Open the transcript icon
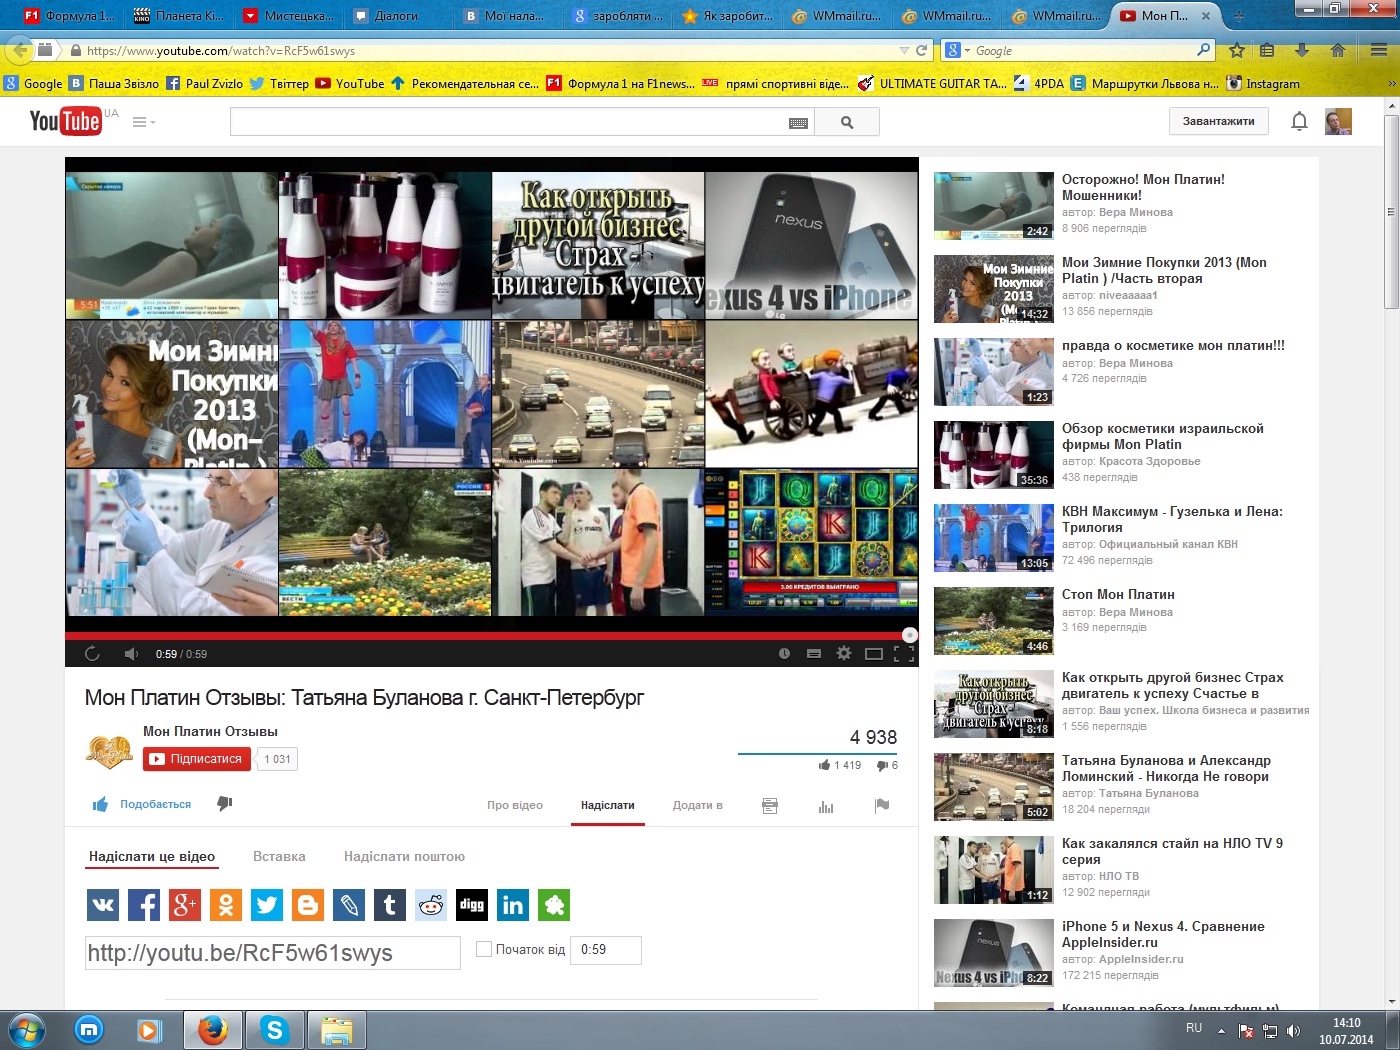Image resolution: width=1400 pixels, height=1050 pixels. pyautogui.click(x=770, y=805)
